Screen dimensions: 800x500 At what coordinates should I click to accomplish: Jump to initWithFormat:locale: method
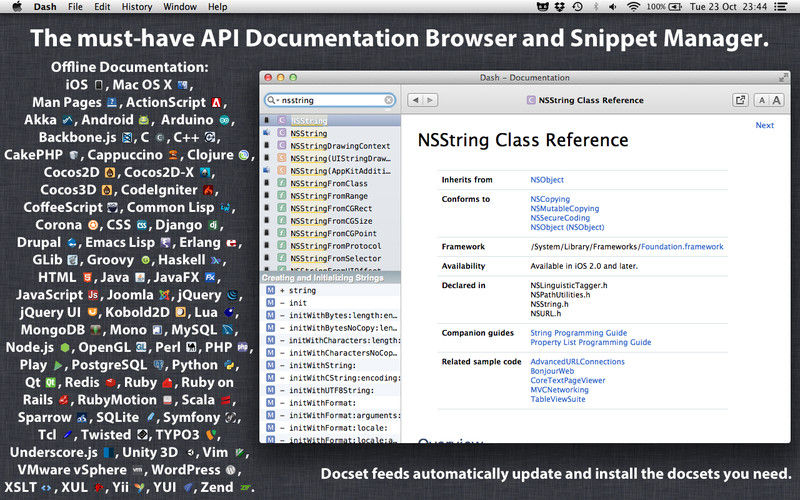point(330,428)
